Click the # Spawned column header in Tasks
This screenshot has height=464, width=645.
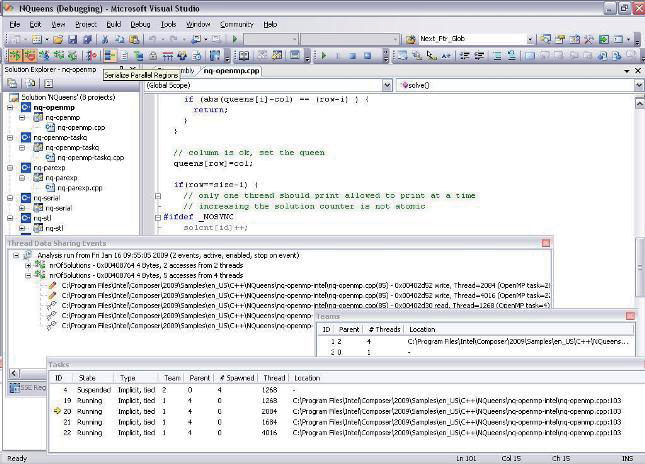[236, 378]
